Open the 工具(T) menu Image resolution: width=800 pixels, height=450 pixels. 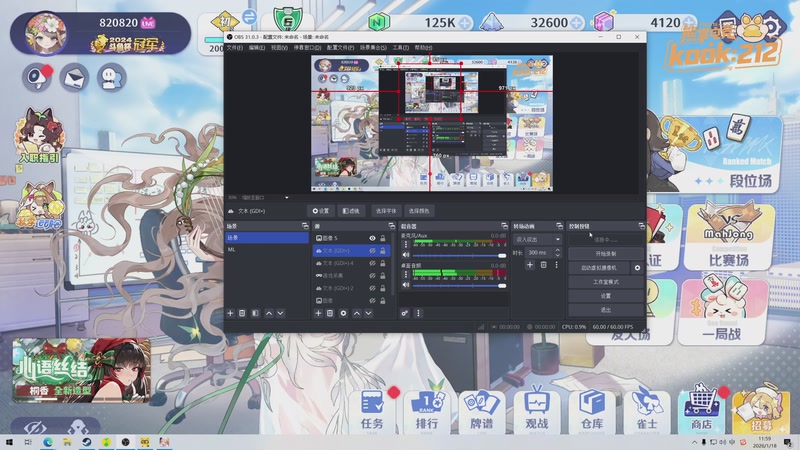point(401,47)
